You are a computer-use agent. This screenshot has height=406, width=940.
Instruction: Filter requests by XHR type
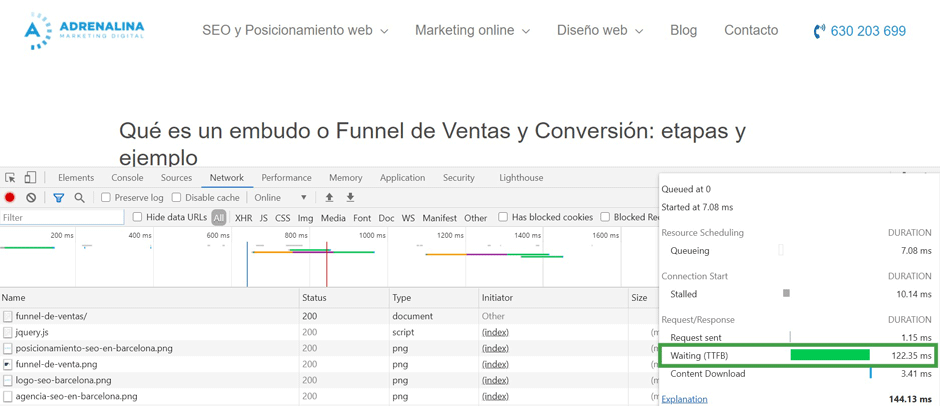tap(243, 218)
